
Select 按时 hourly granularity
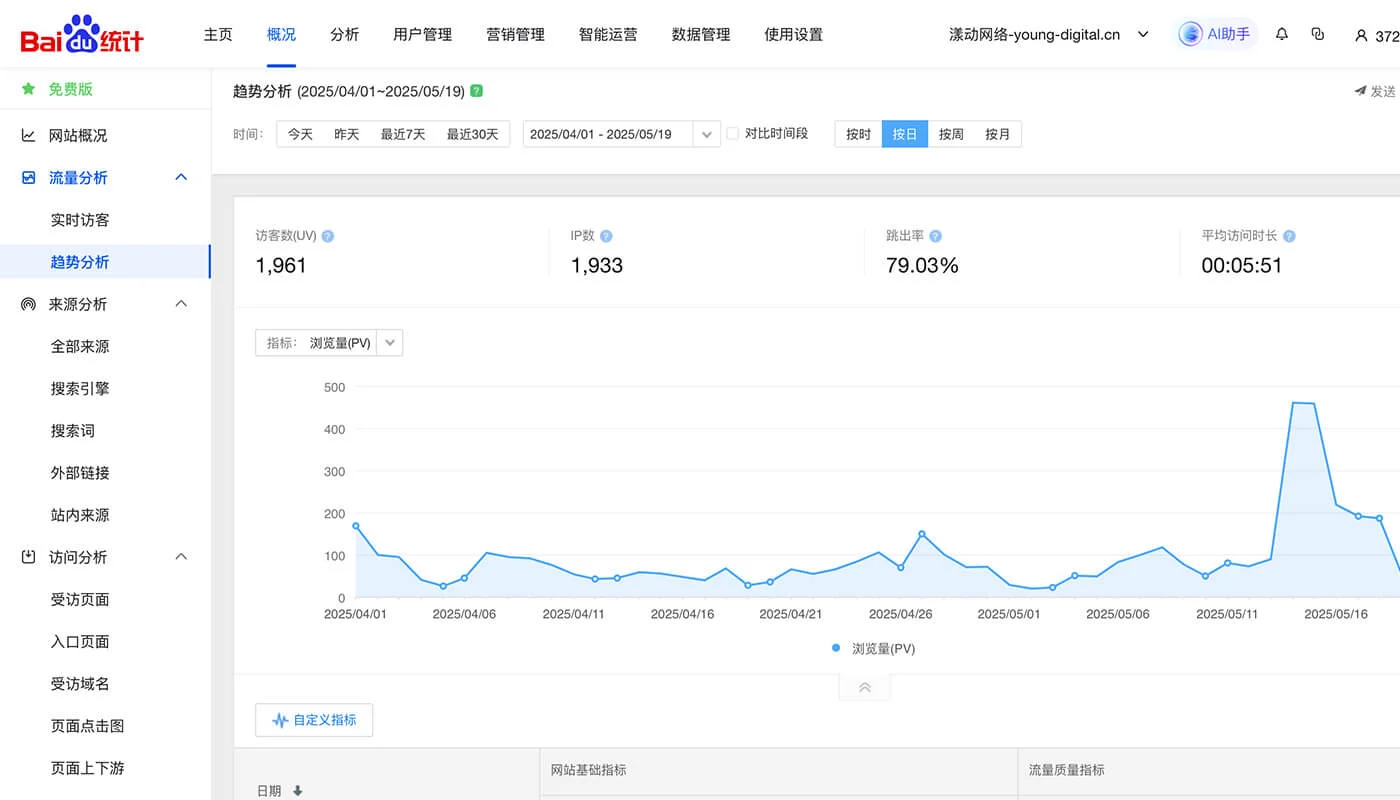click(857, 133)
